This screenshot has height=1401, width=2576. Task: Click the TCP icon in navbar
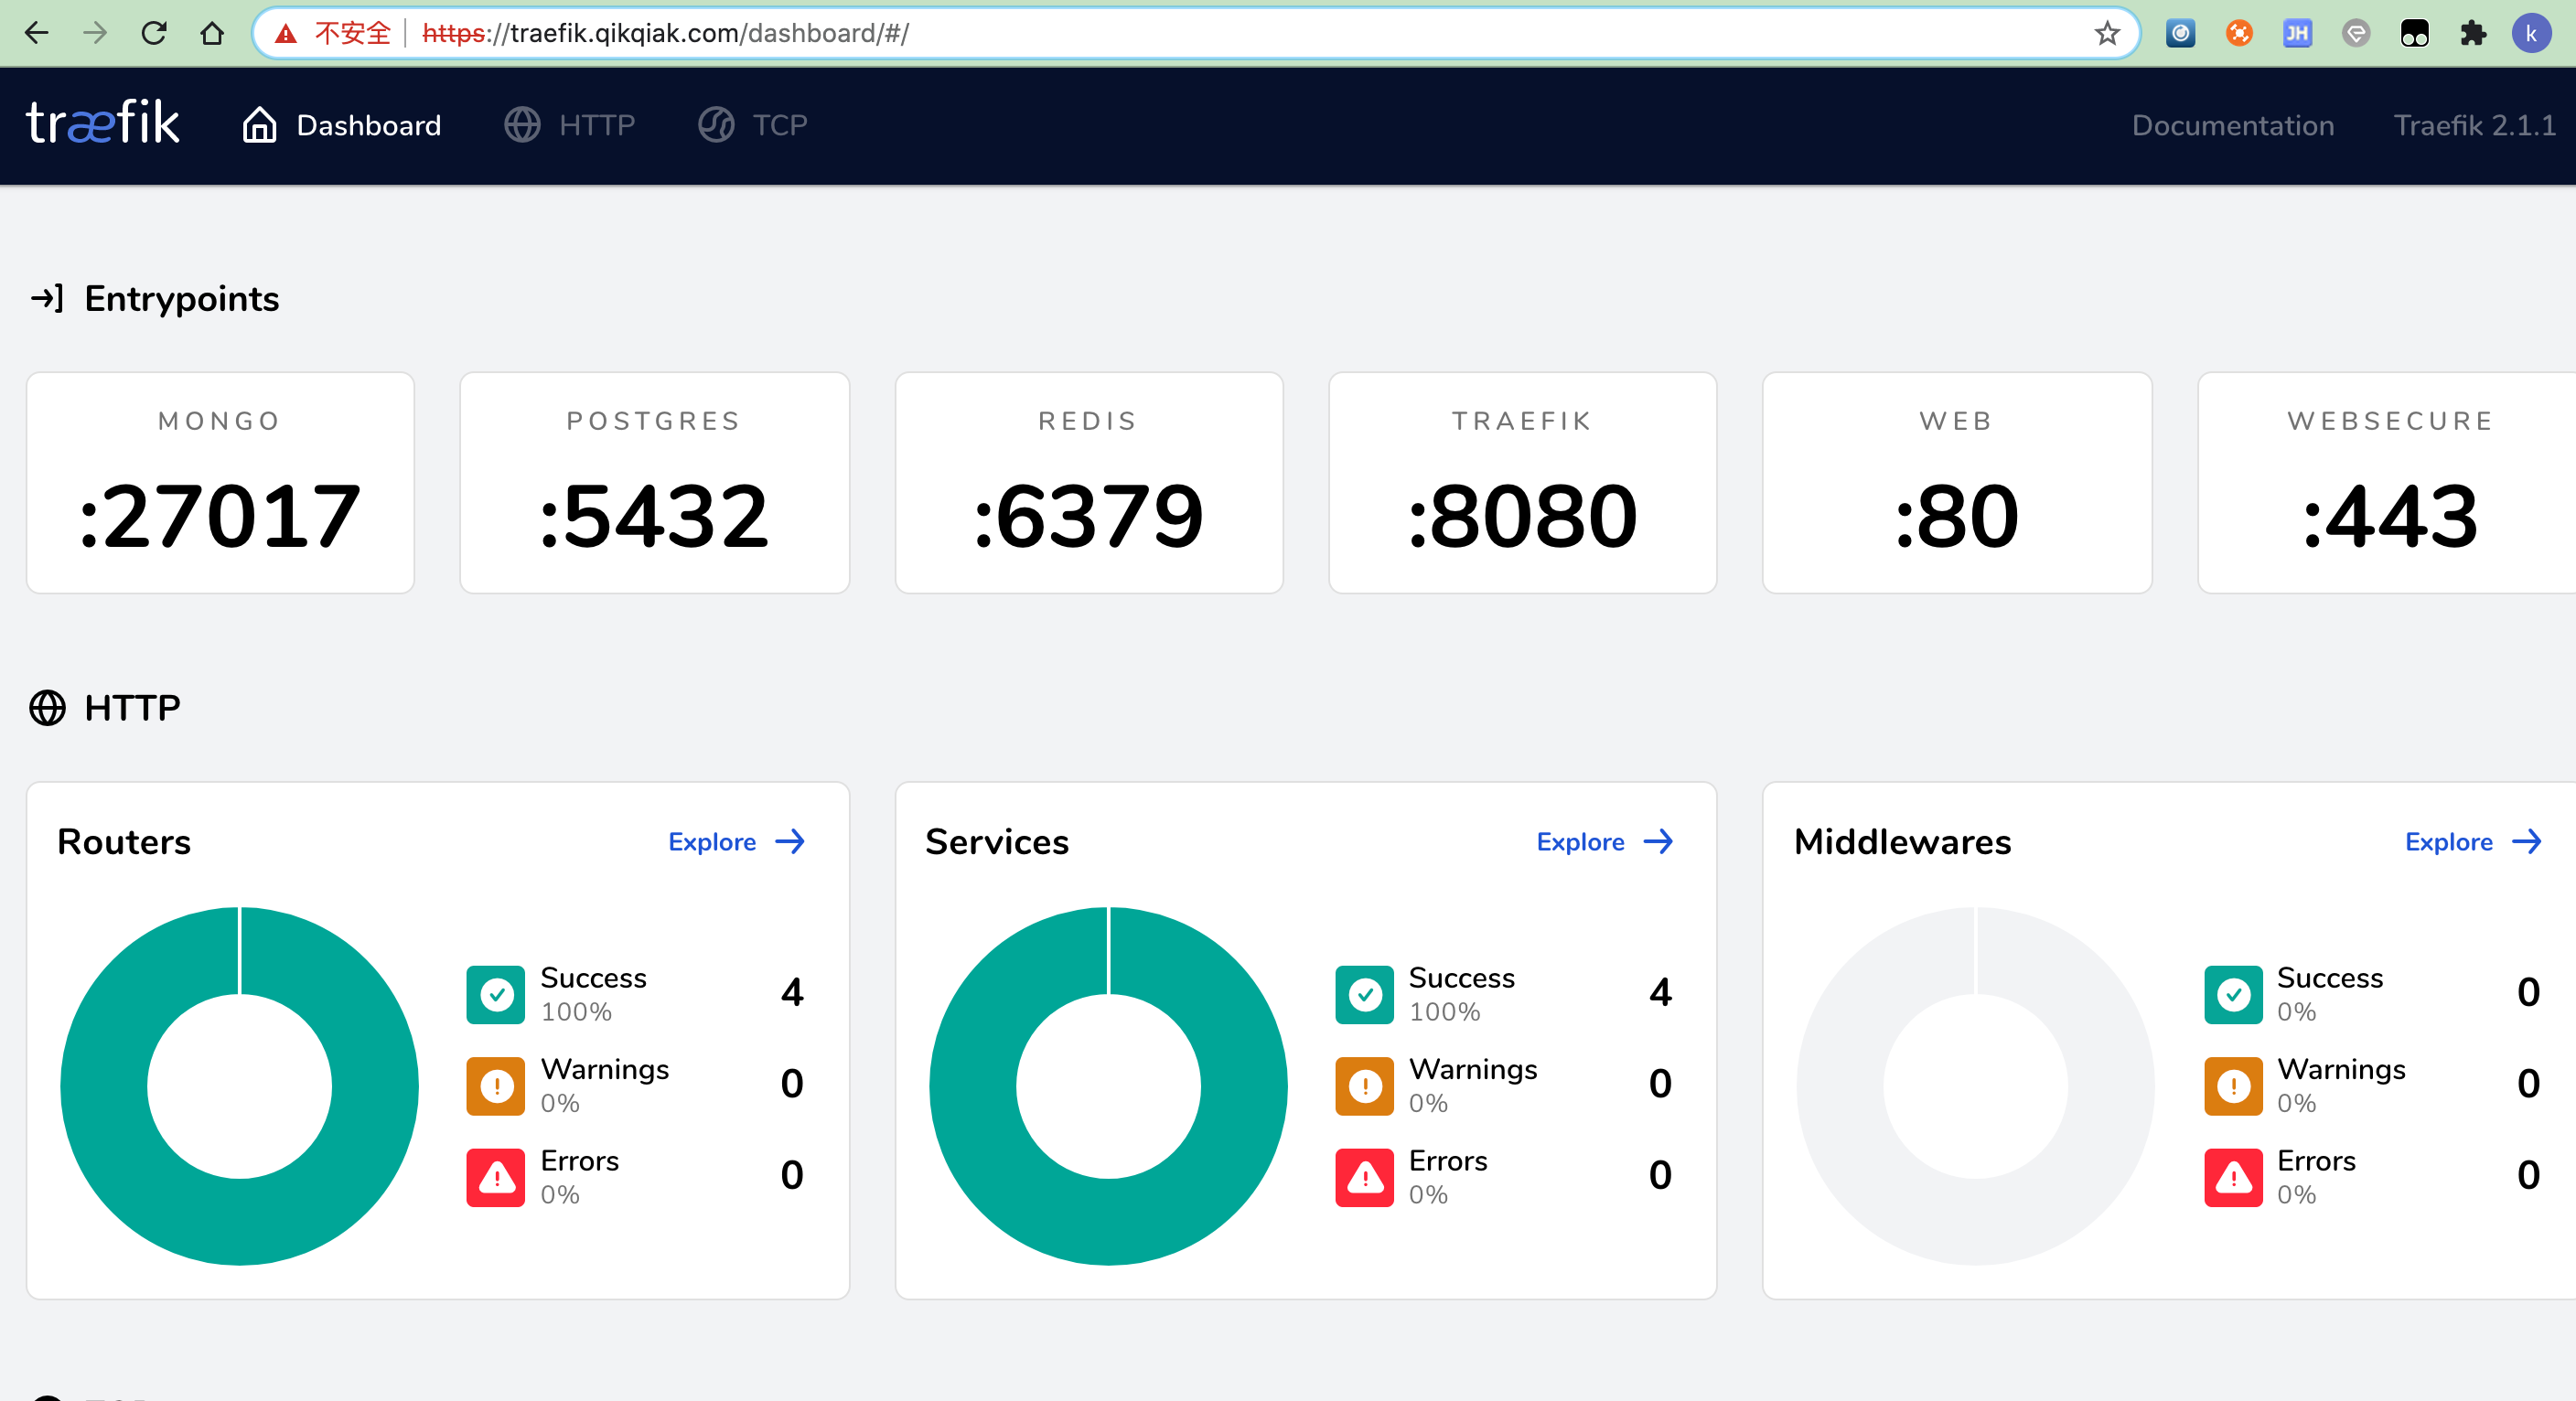pos(716,125)
